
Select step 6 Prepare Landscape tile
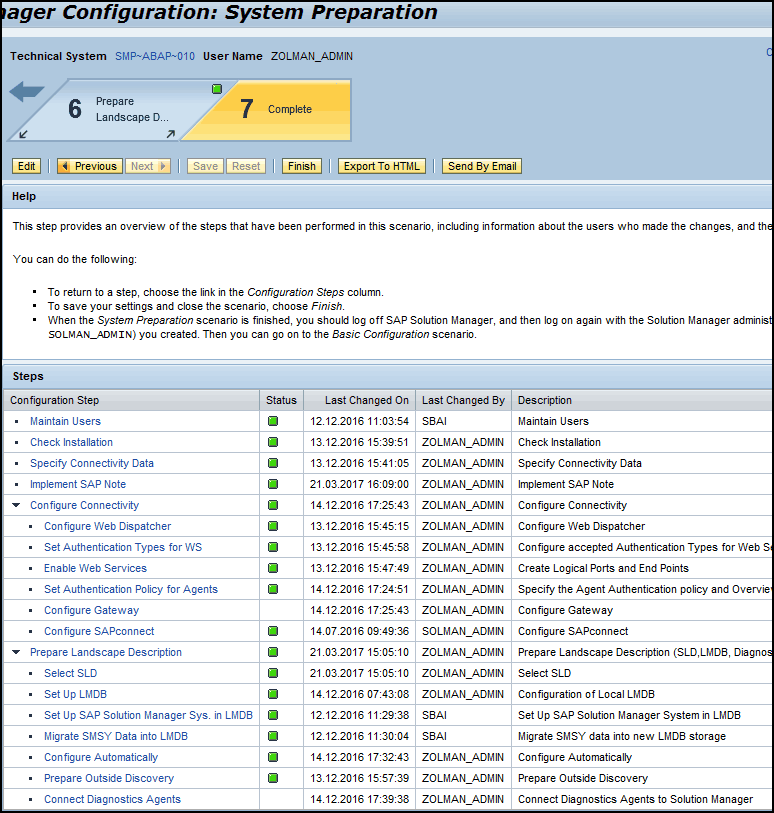(110, 110)
